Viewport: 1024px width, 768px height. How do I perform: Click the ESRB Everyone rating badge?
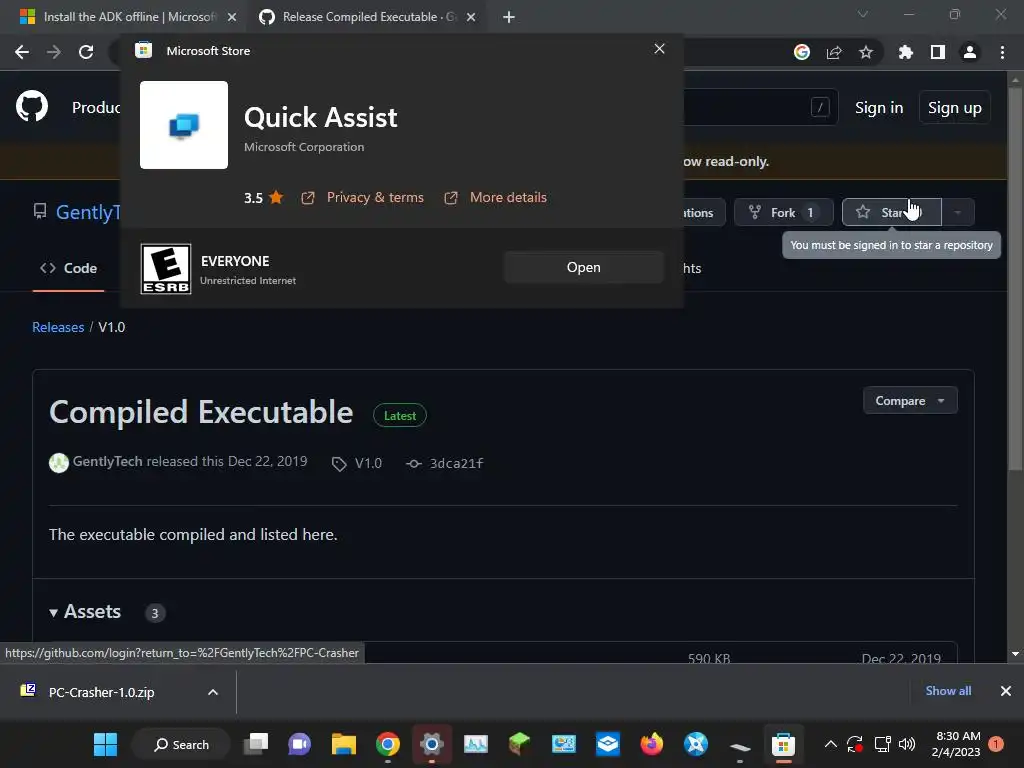(166, 268)
